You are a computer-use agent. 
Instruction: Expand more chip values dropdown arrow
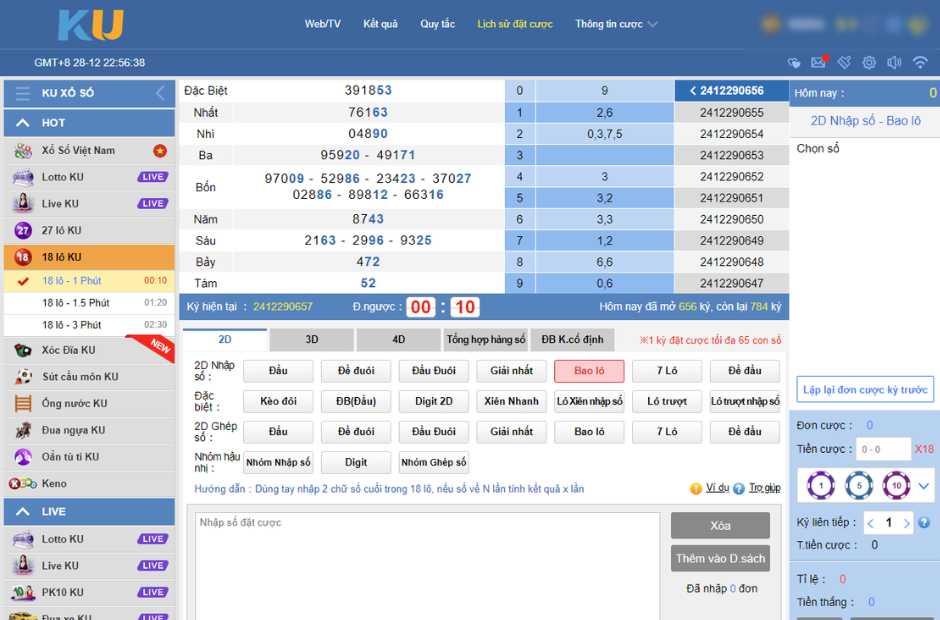(x=924, y=486)
